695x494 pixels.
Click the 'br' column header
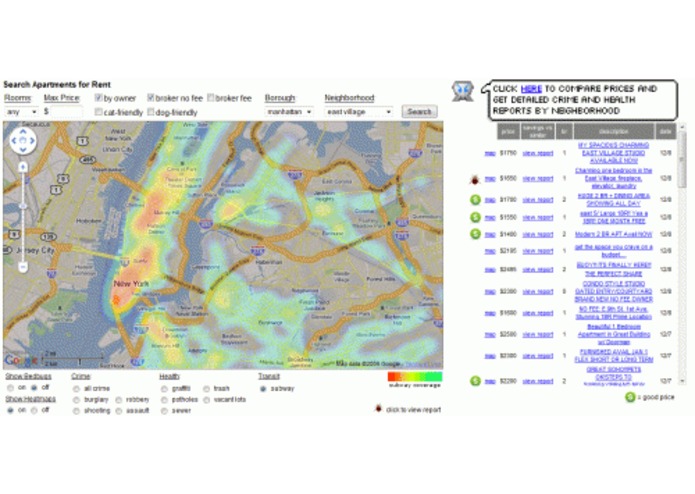pos(564,132)
